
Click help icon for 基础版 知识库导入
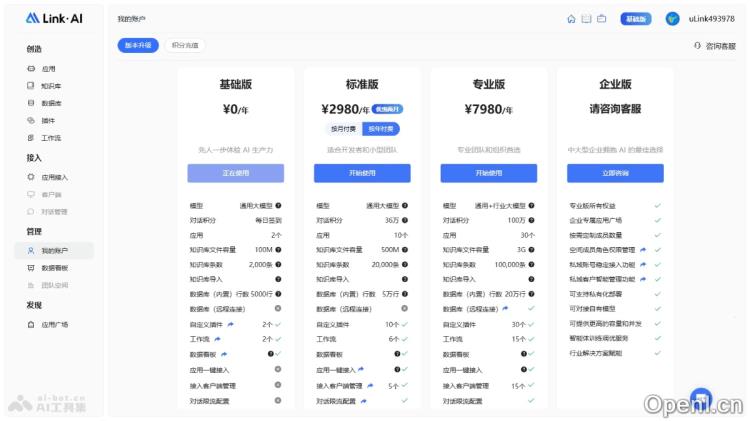278,279
